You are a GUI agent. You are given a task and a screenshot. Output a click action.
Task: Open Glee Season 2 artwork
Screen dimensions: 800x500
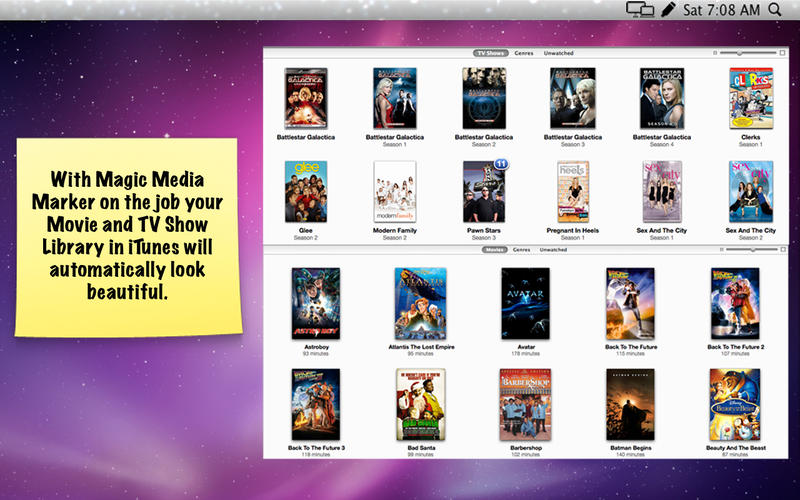coord(305,191)
